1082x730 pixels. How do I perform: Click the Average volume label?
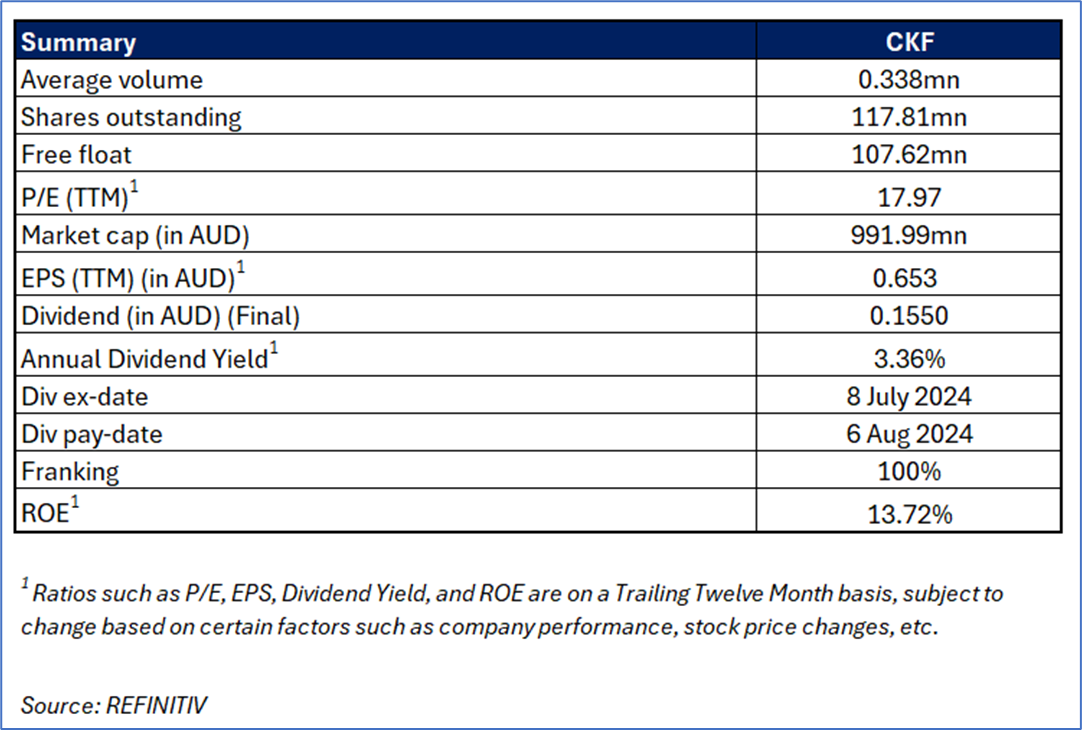point(112,80)
